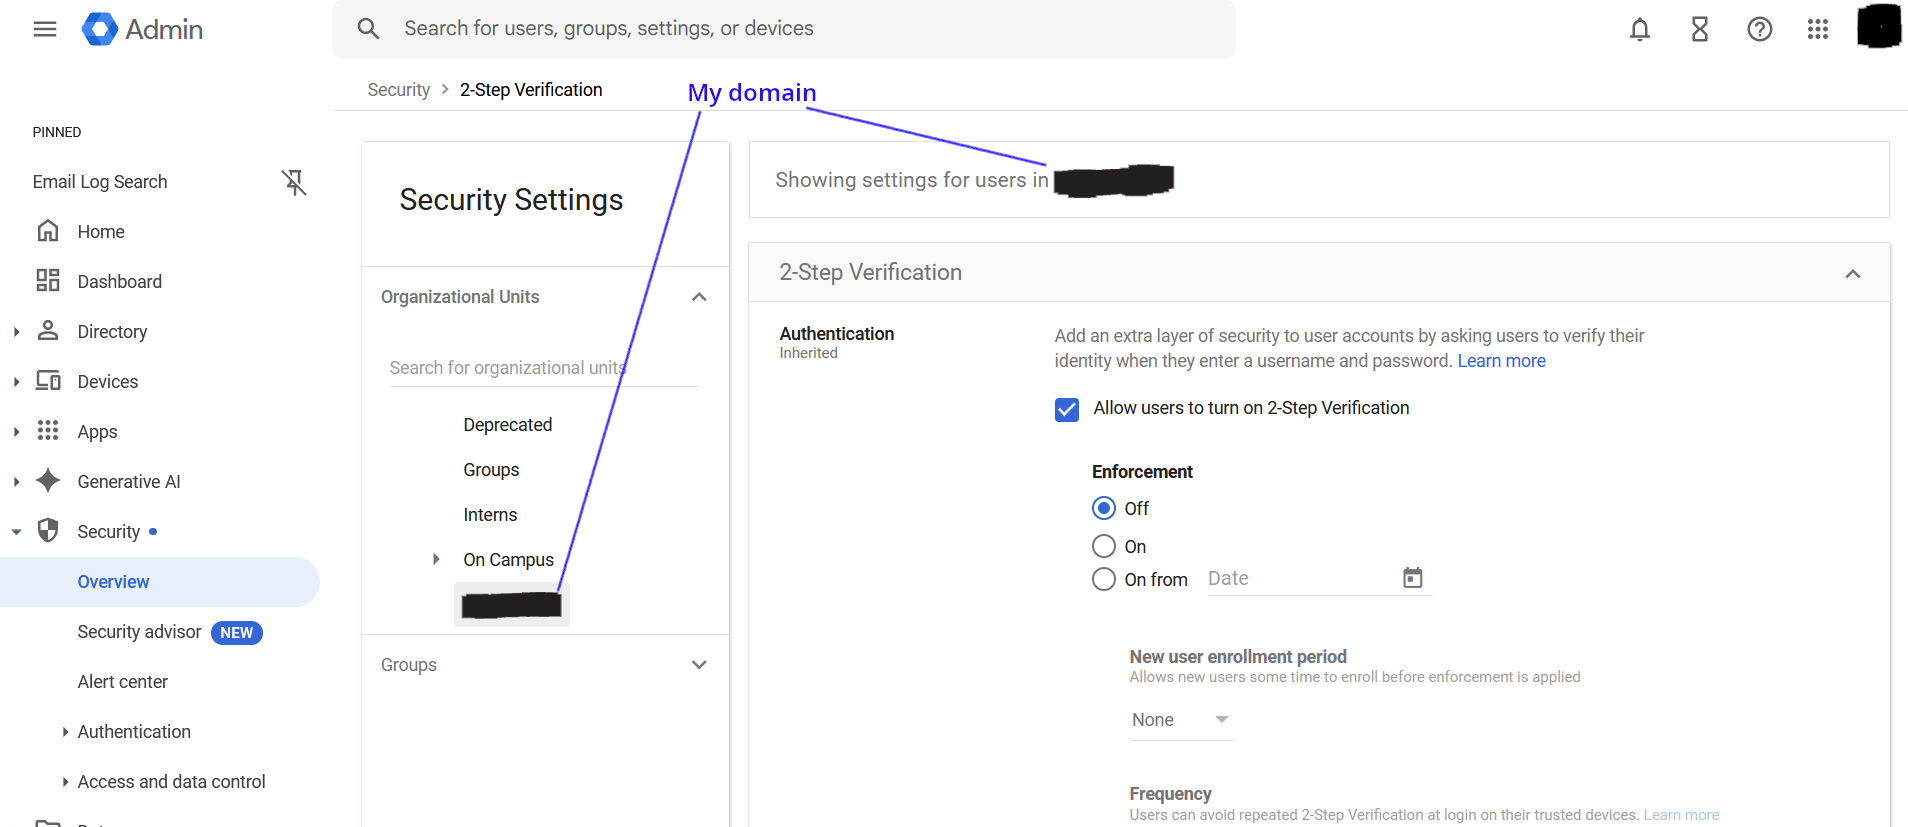Open the new user enrollment period dropdown
Viewport: 1908px width, 827px height.
1181,720
